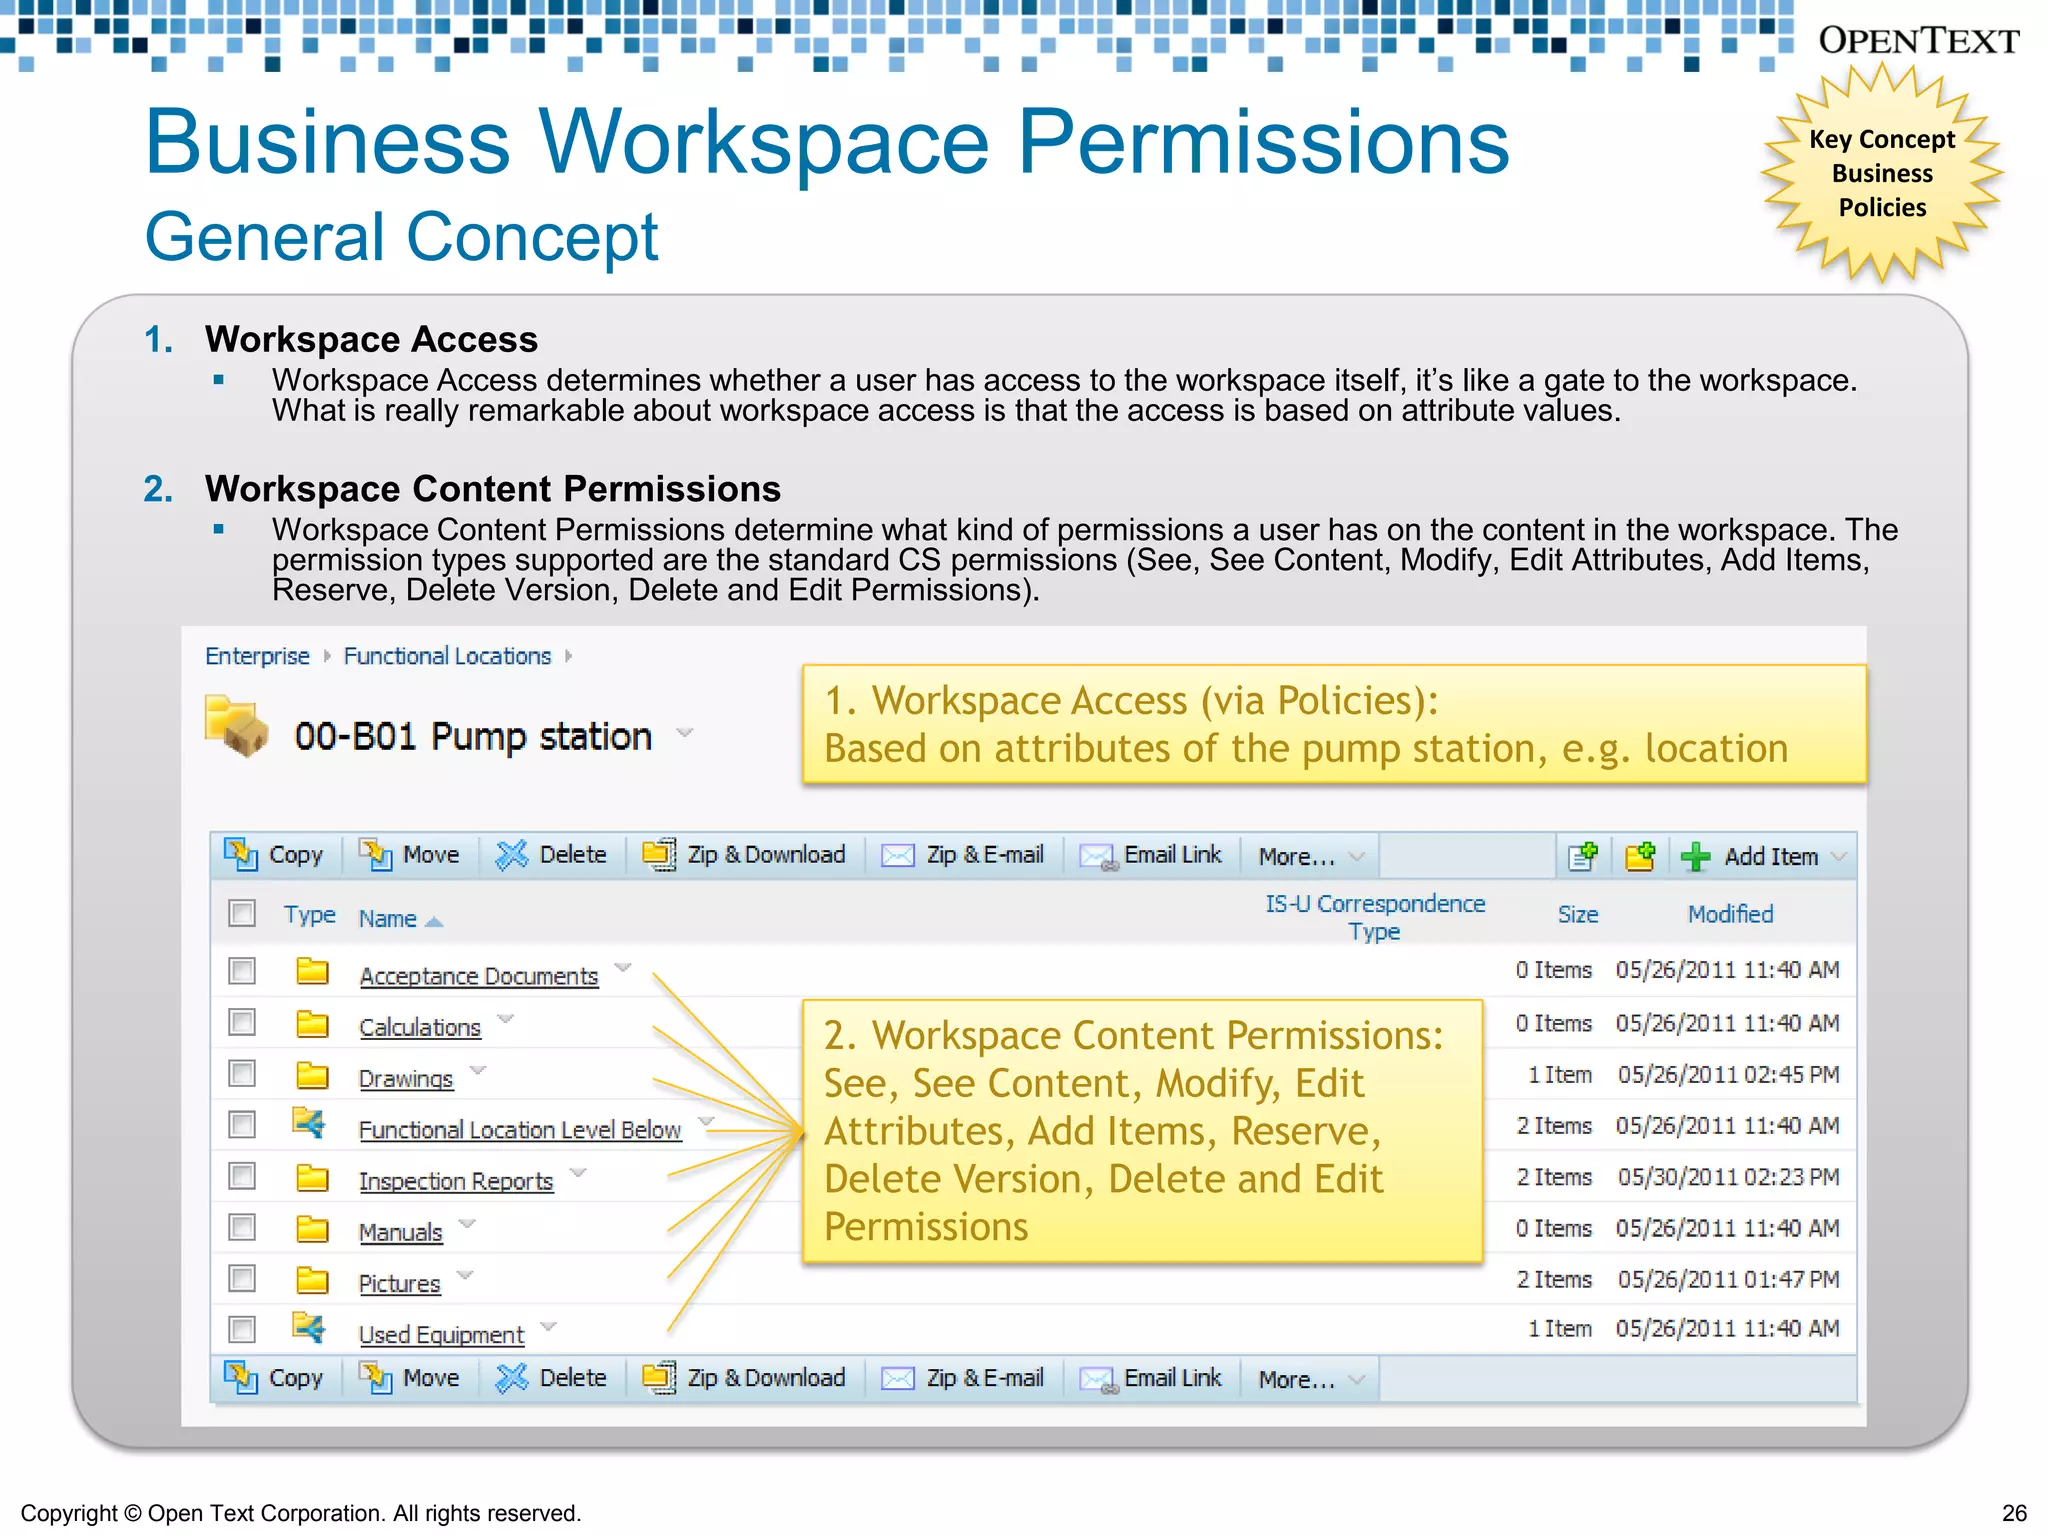The height and width of the screenshot is (1536, 2048).
Task: Click the Email Link icon in the top toolbar
Action: (1098, 857)
